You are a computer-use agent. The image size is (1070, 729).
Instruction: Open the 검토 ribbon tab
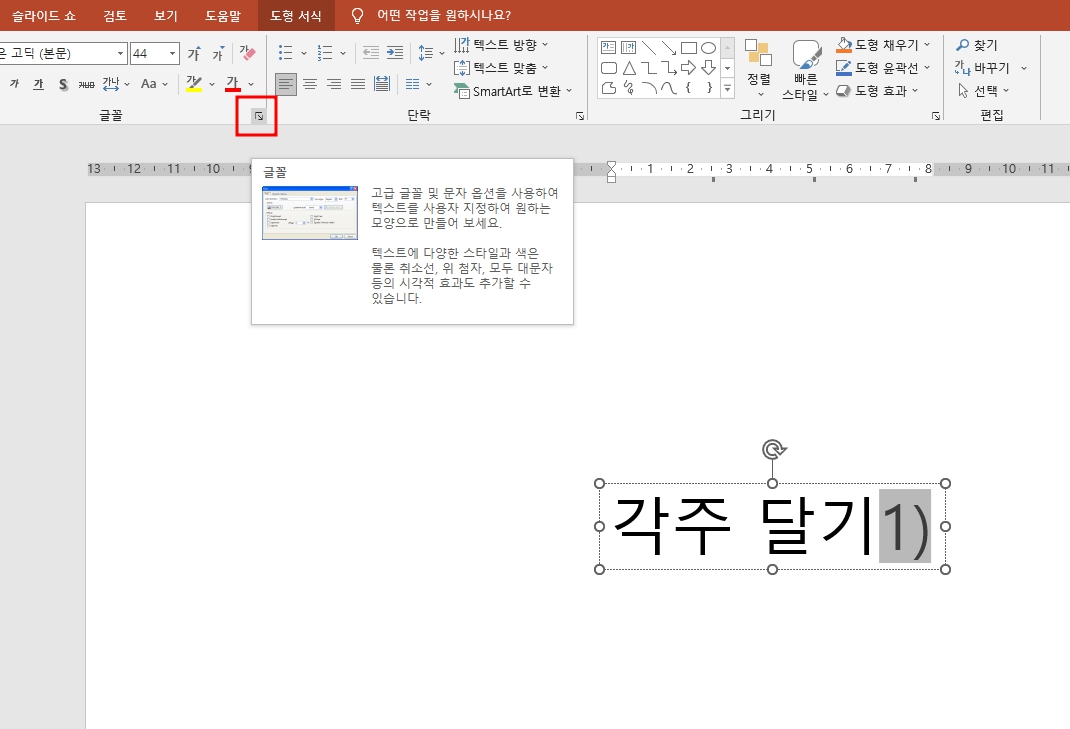tap(113, 15)
